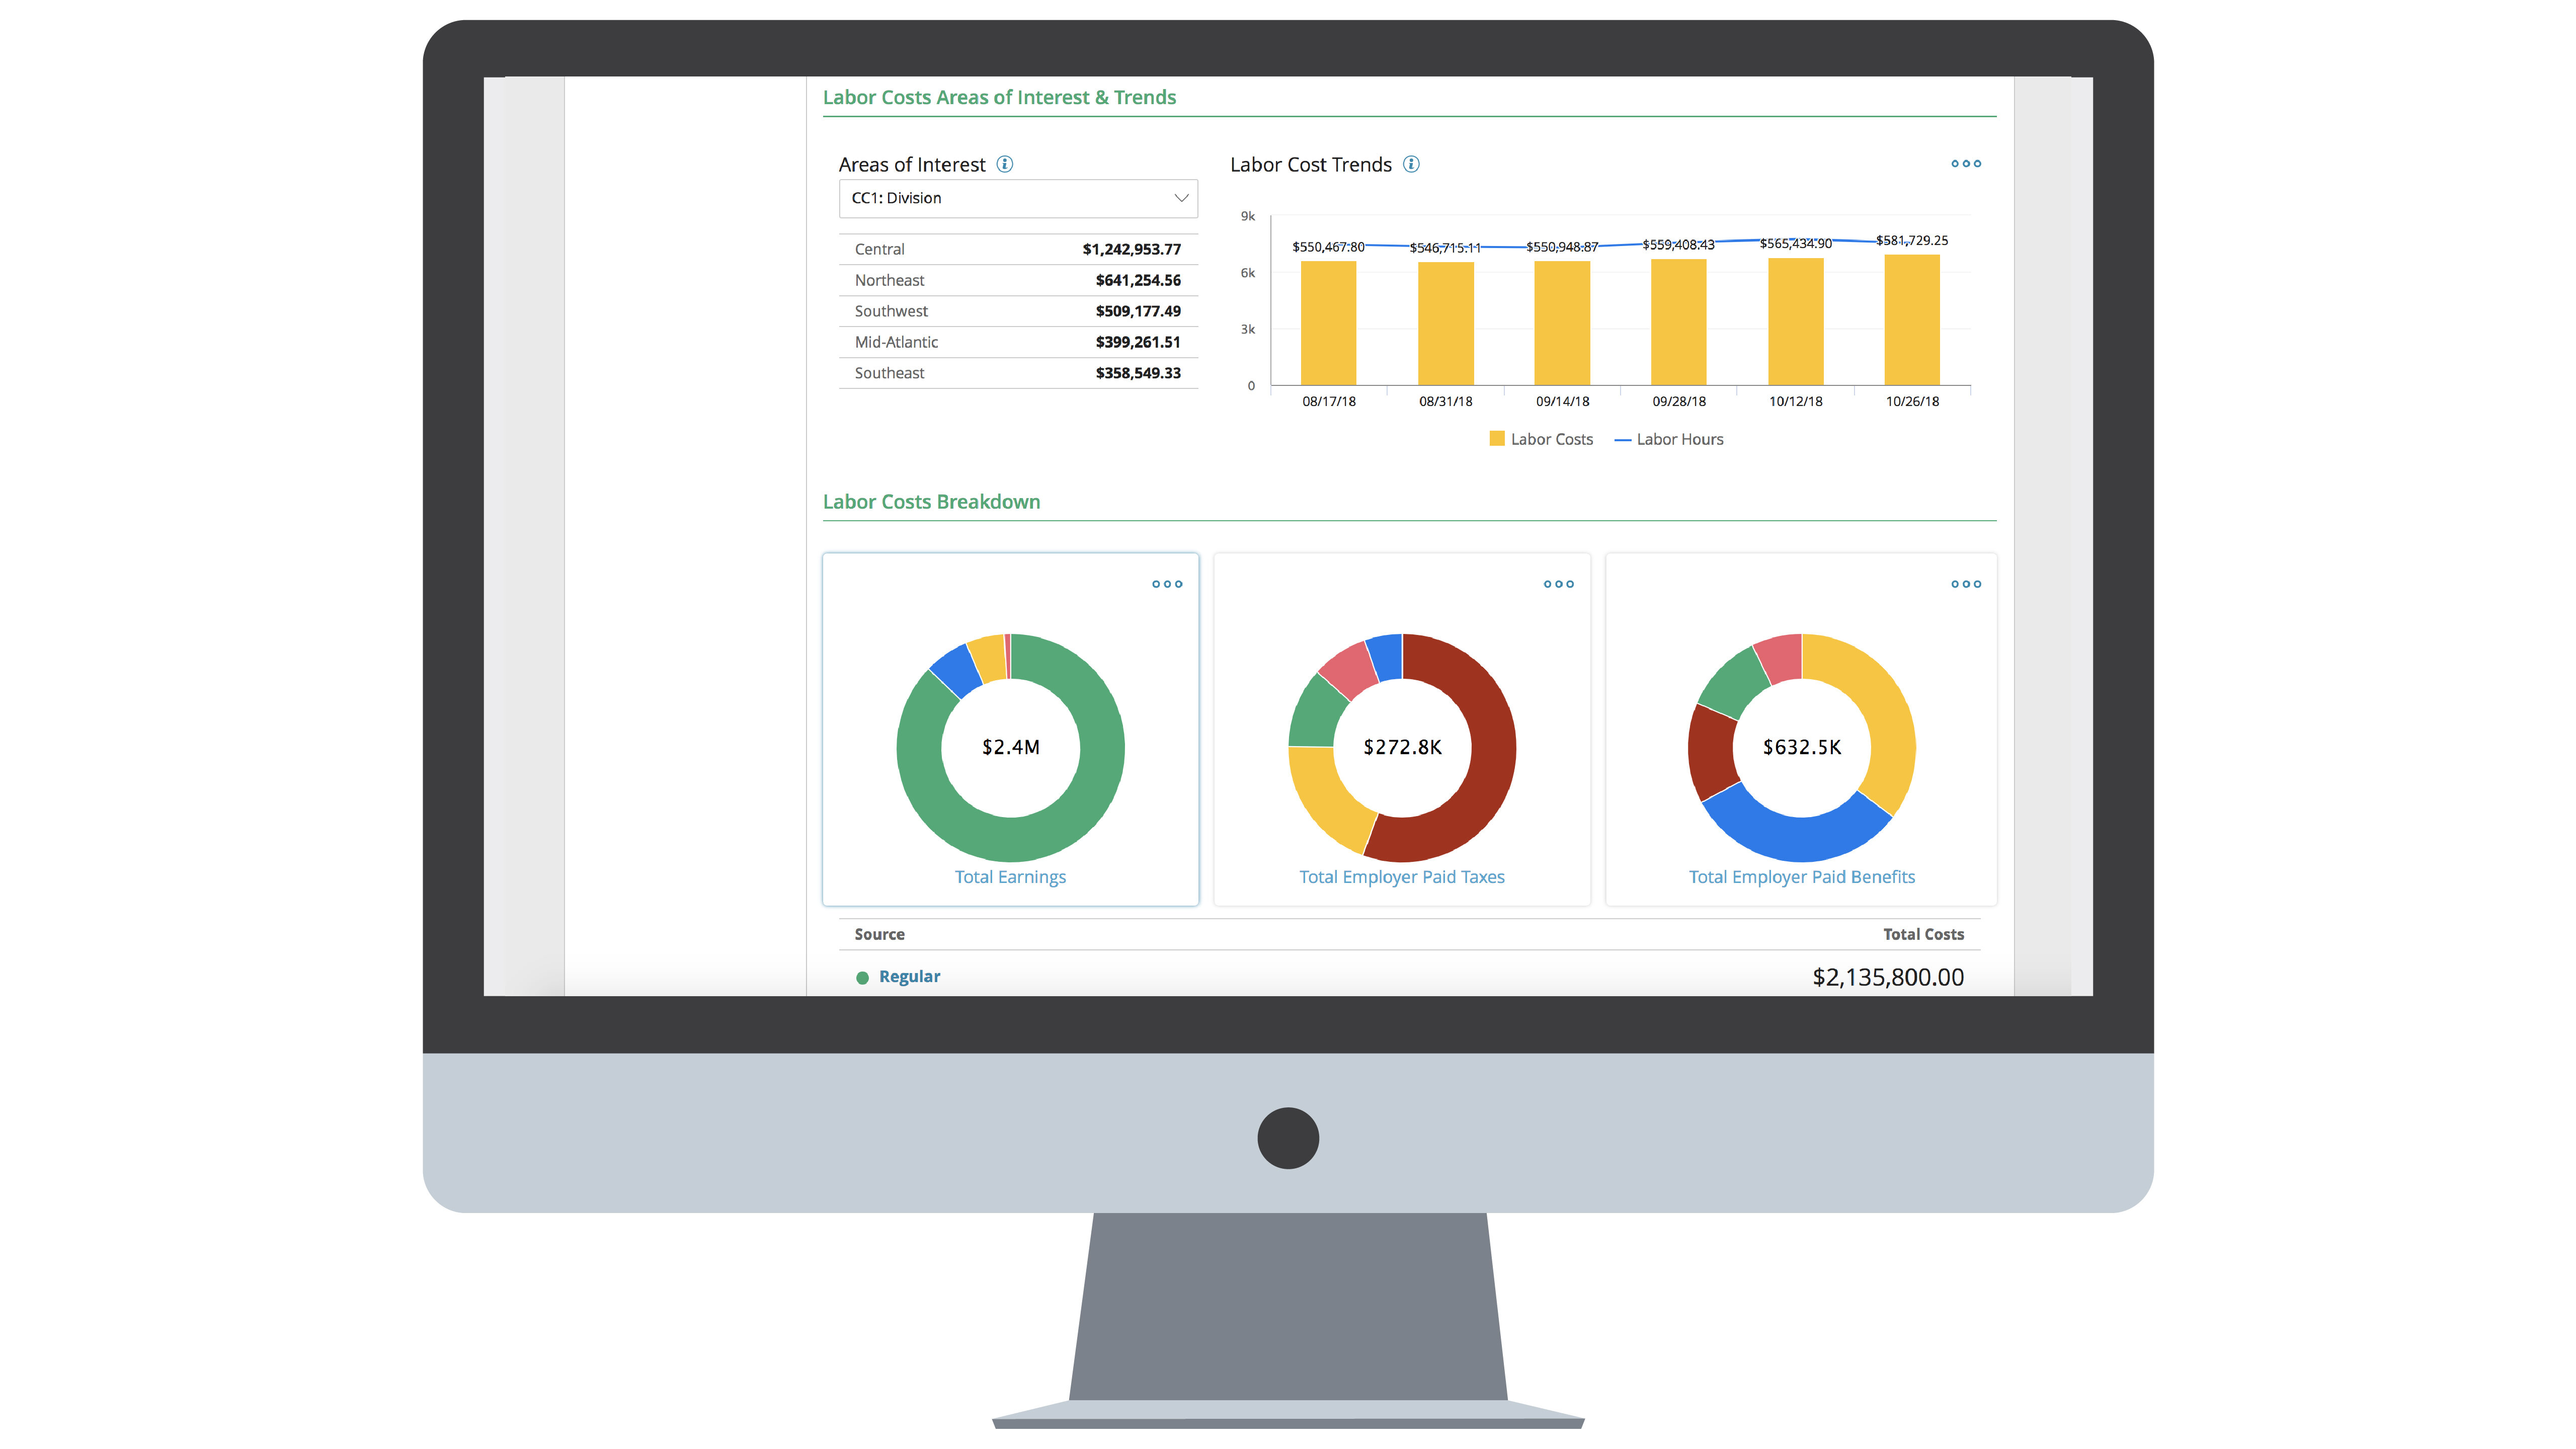Click info icon beside Areas of Interest

[1005, 164]
